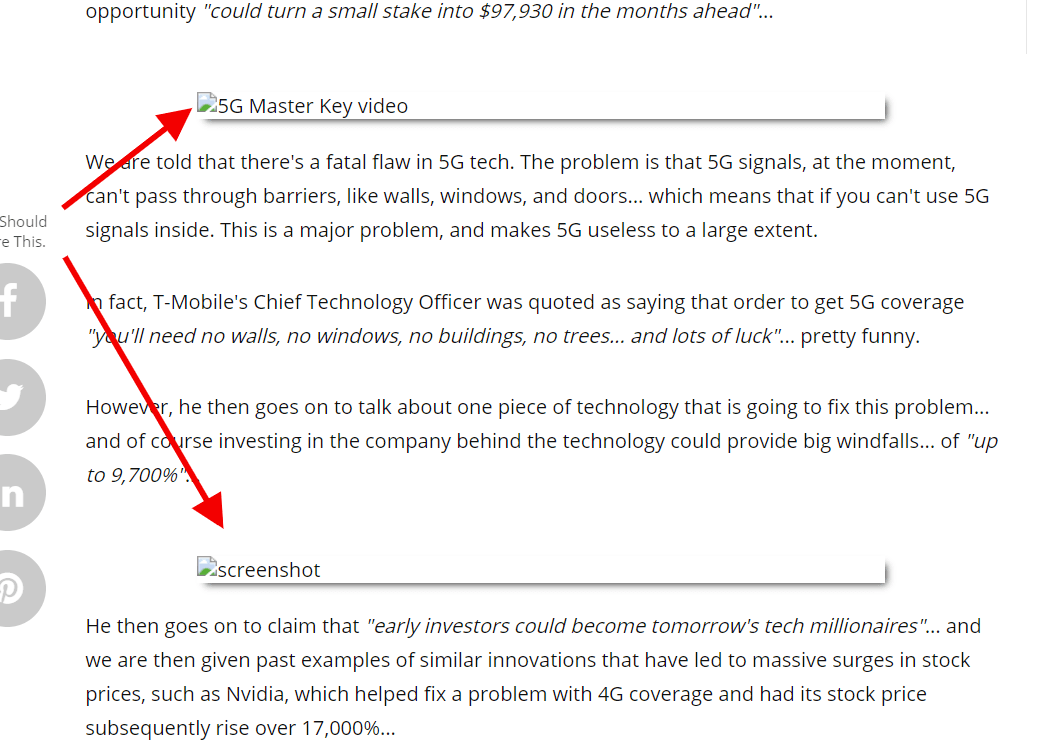Share the article on Twitter
Image resolution: width=1064 pixels, height=740 pixels.
[15, 397]
